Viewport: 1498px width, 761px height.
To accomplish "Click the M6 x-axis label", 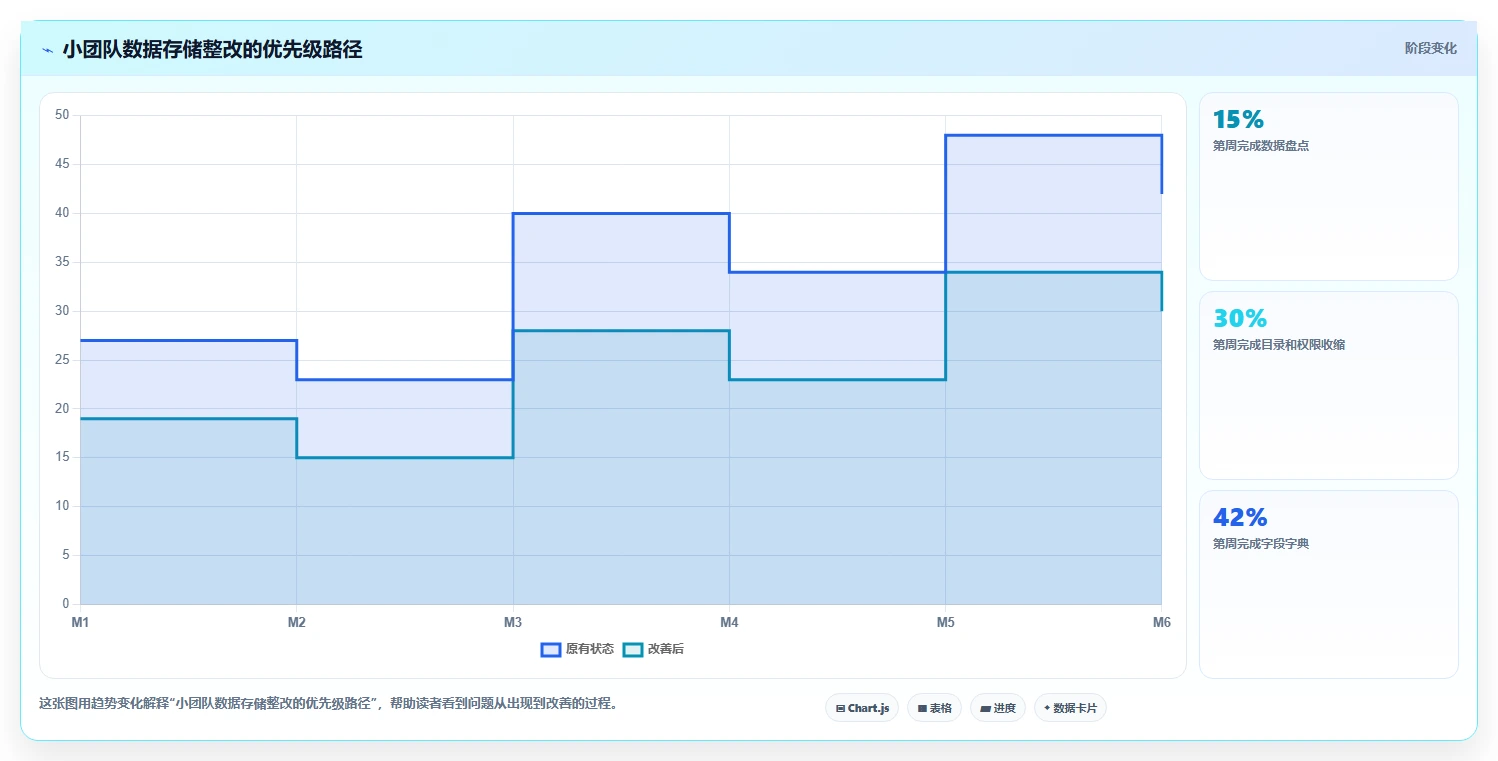I will coord(1161,622).
